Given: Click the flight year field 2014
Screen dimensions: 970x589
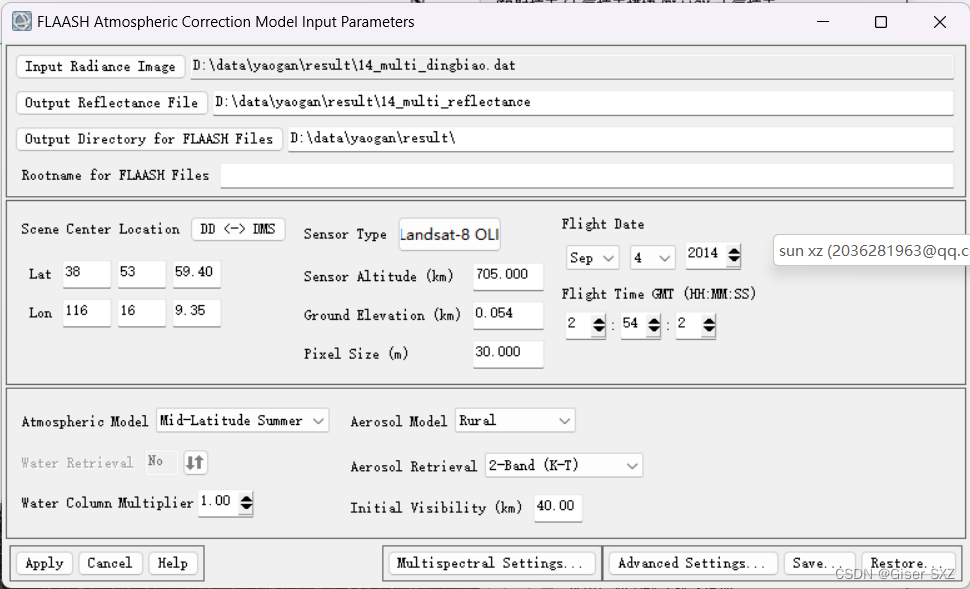Looking at the screenshot, I should point(706,256).
